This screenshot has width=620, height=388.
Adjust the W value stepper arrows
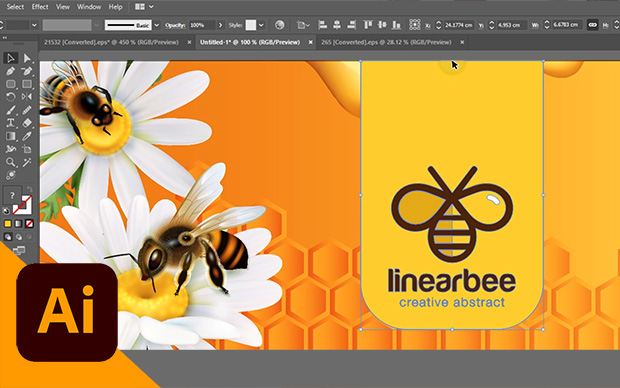pyautogui.click(x=547, y=25)
